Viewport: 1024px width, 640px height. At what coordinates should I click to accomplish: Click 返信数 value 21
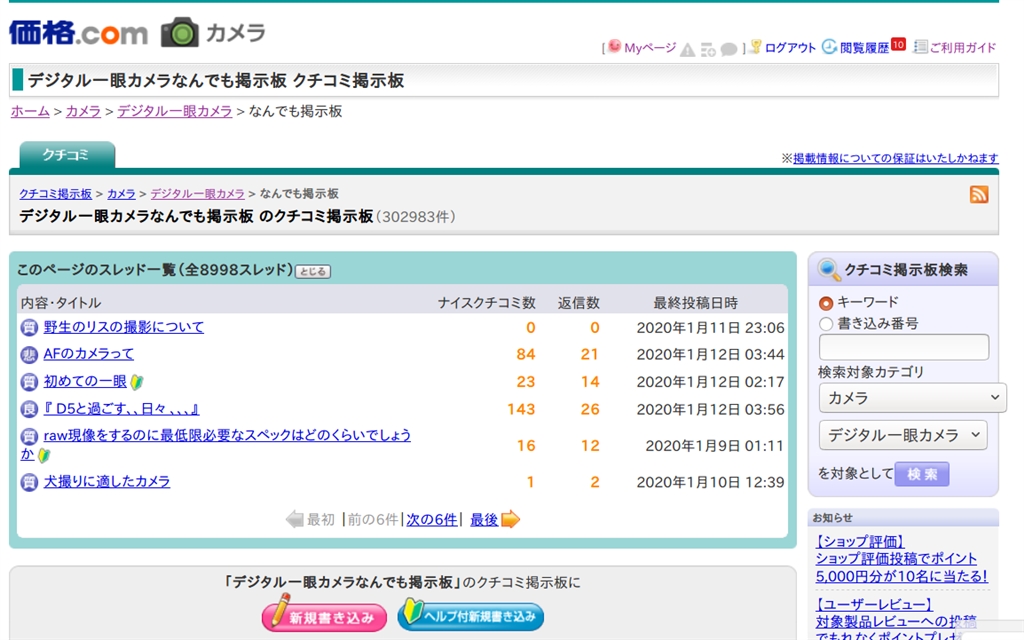590,355
